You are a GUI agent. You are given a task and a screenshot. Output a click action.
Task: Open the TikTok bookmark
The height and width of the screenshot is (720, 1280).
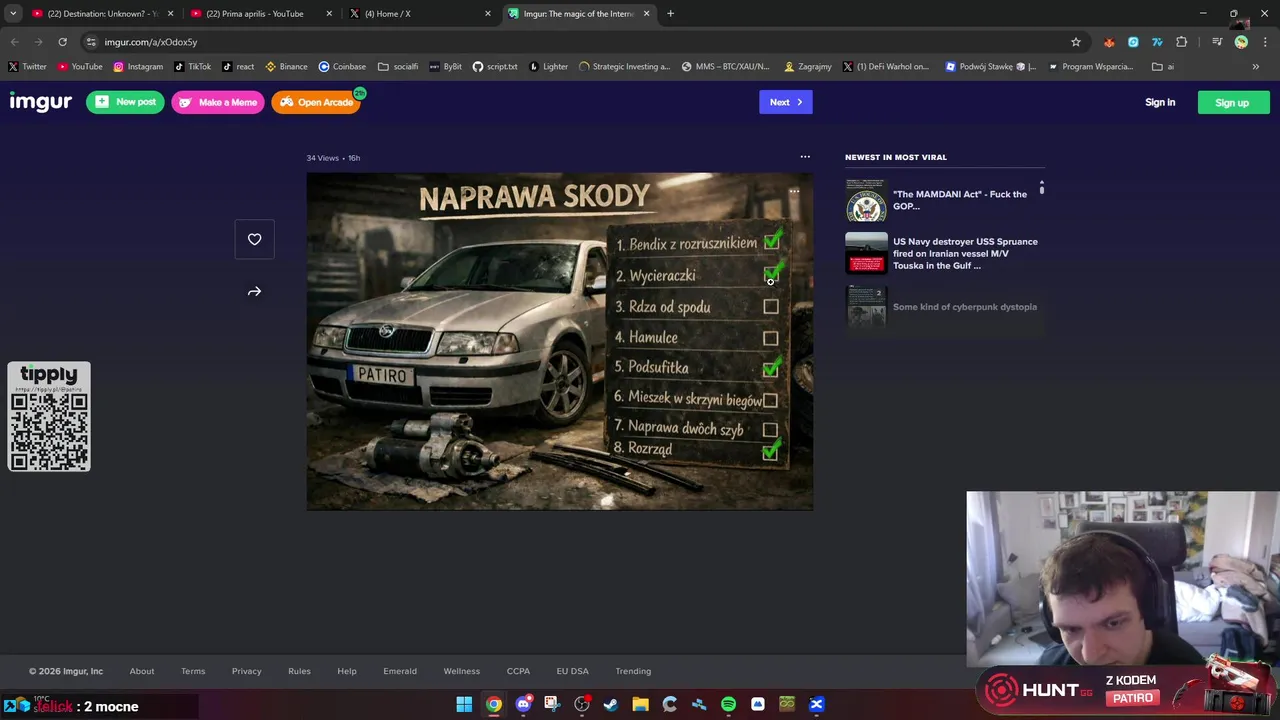click(x=192, y=67)
